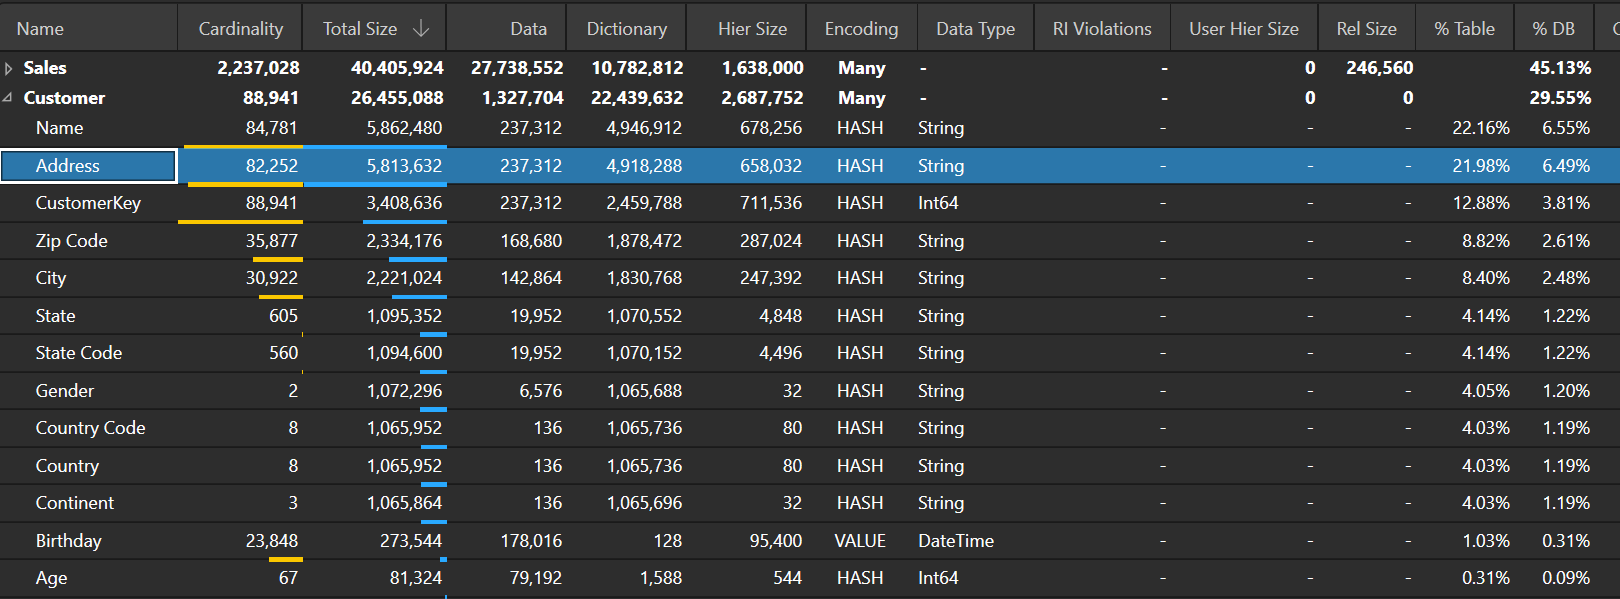Viewport: 1620px width, 599px height.
Task: Expand the Sales table row
Action: coord(9,68)
